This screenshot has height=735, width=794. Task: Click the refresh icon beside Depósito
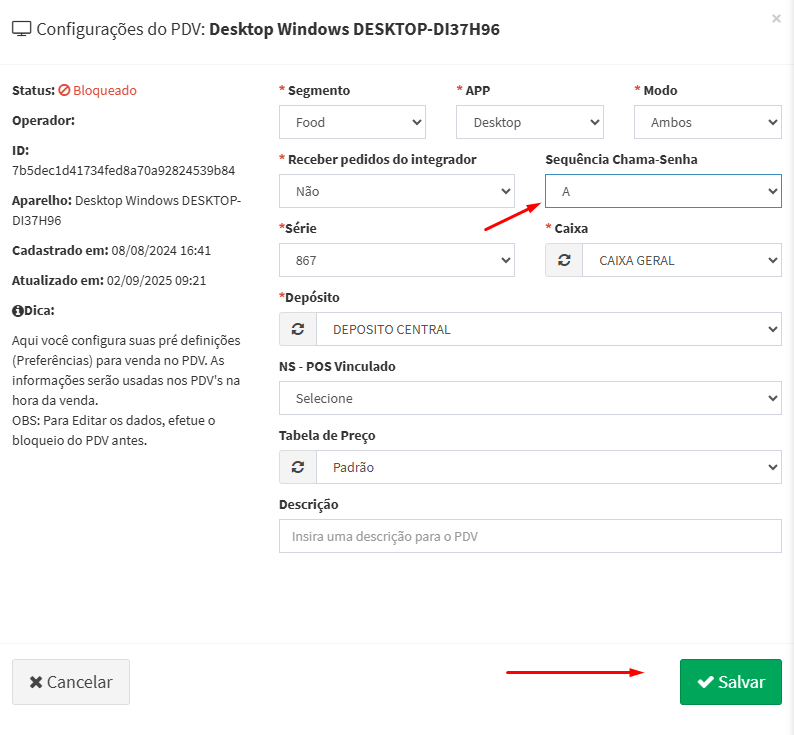coord(298,329)
